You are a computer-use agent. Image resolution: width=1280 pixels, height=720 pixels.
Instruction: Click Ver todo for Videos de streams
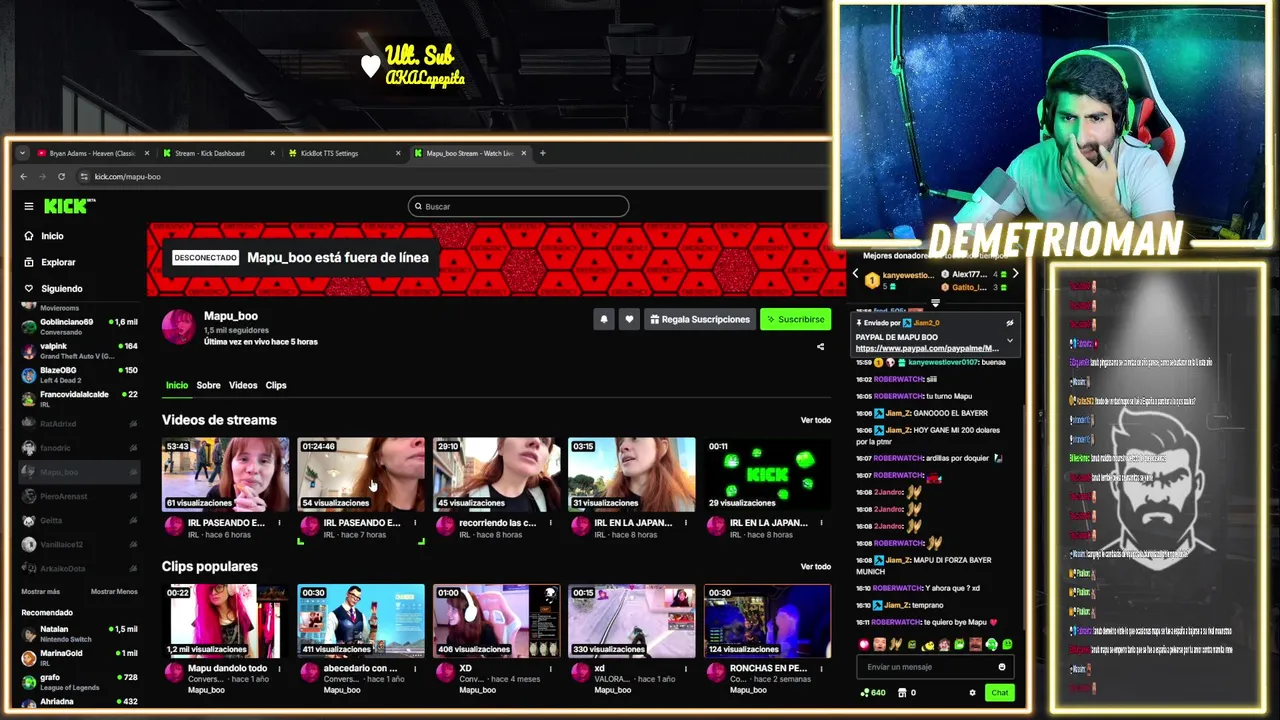coord(815,420)
